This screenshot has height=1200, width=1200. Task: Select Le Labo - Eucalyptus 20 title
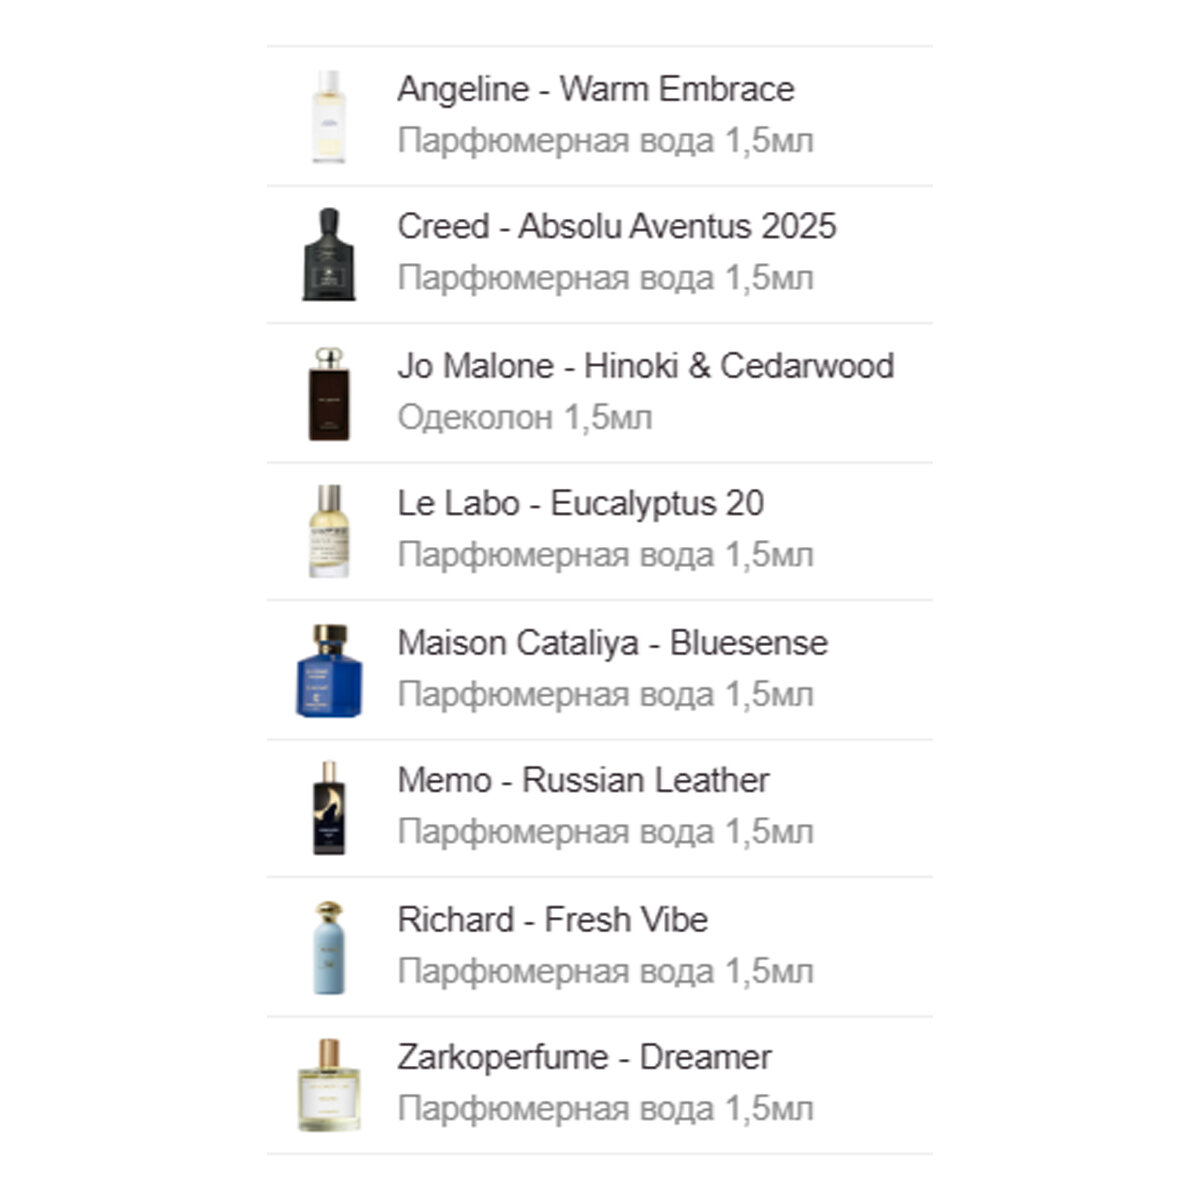coord(581,504)
